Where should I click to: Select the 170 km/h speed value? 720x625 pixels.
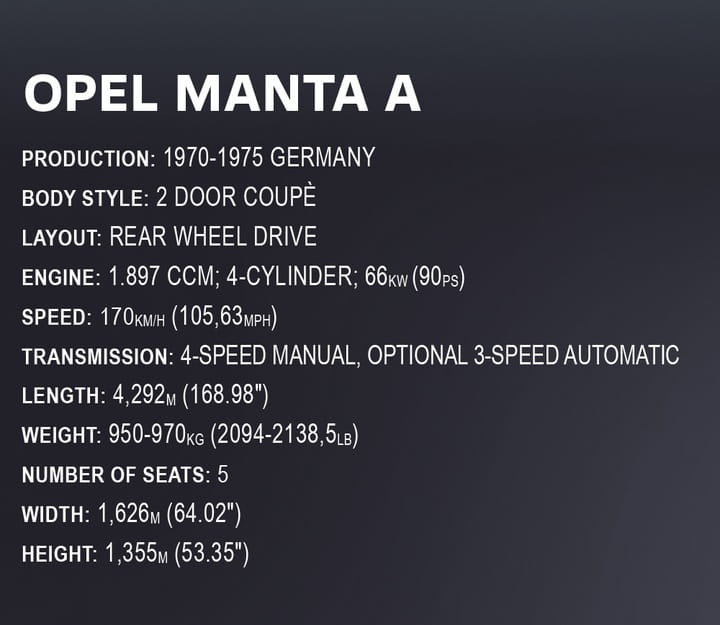click(133, 318)
